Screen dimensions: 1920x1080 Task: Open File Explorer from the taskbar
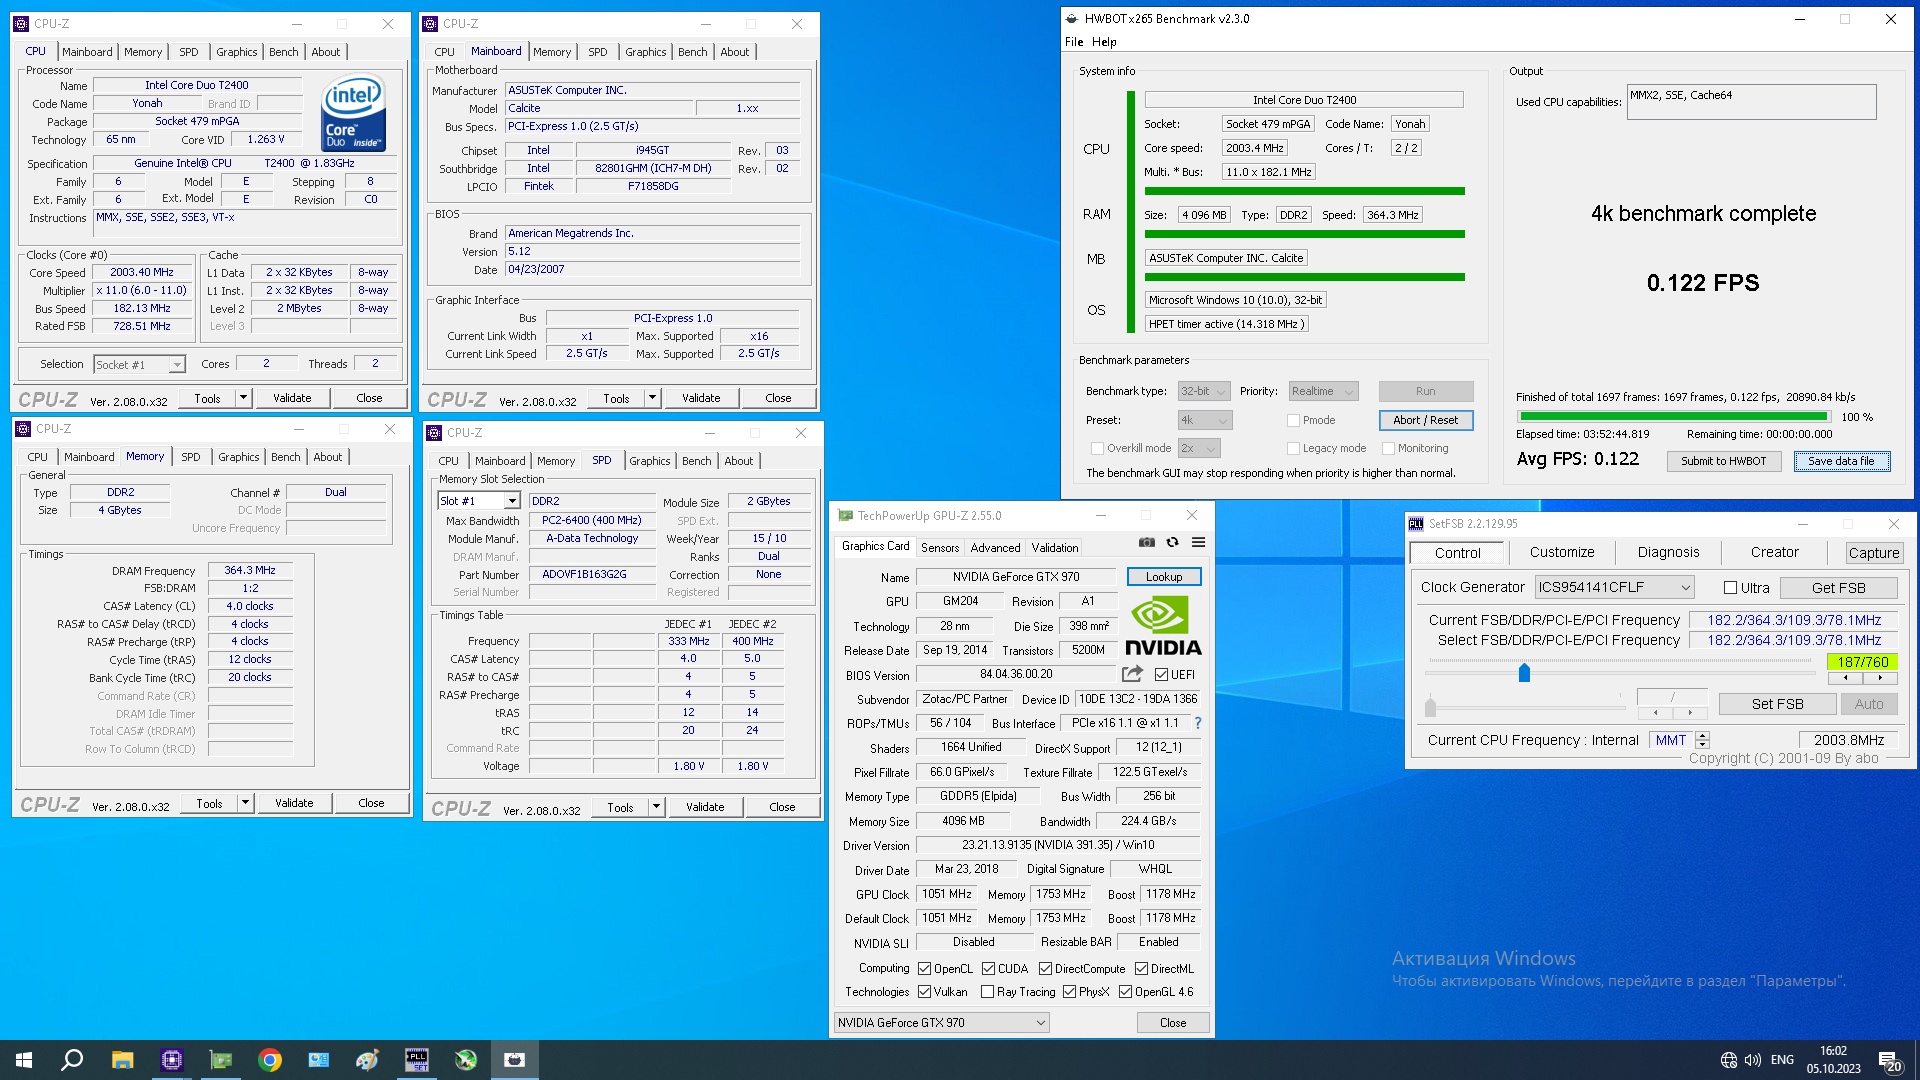(x=122, y=1060)
